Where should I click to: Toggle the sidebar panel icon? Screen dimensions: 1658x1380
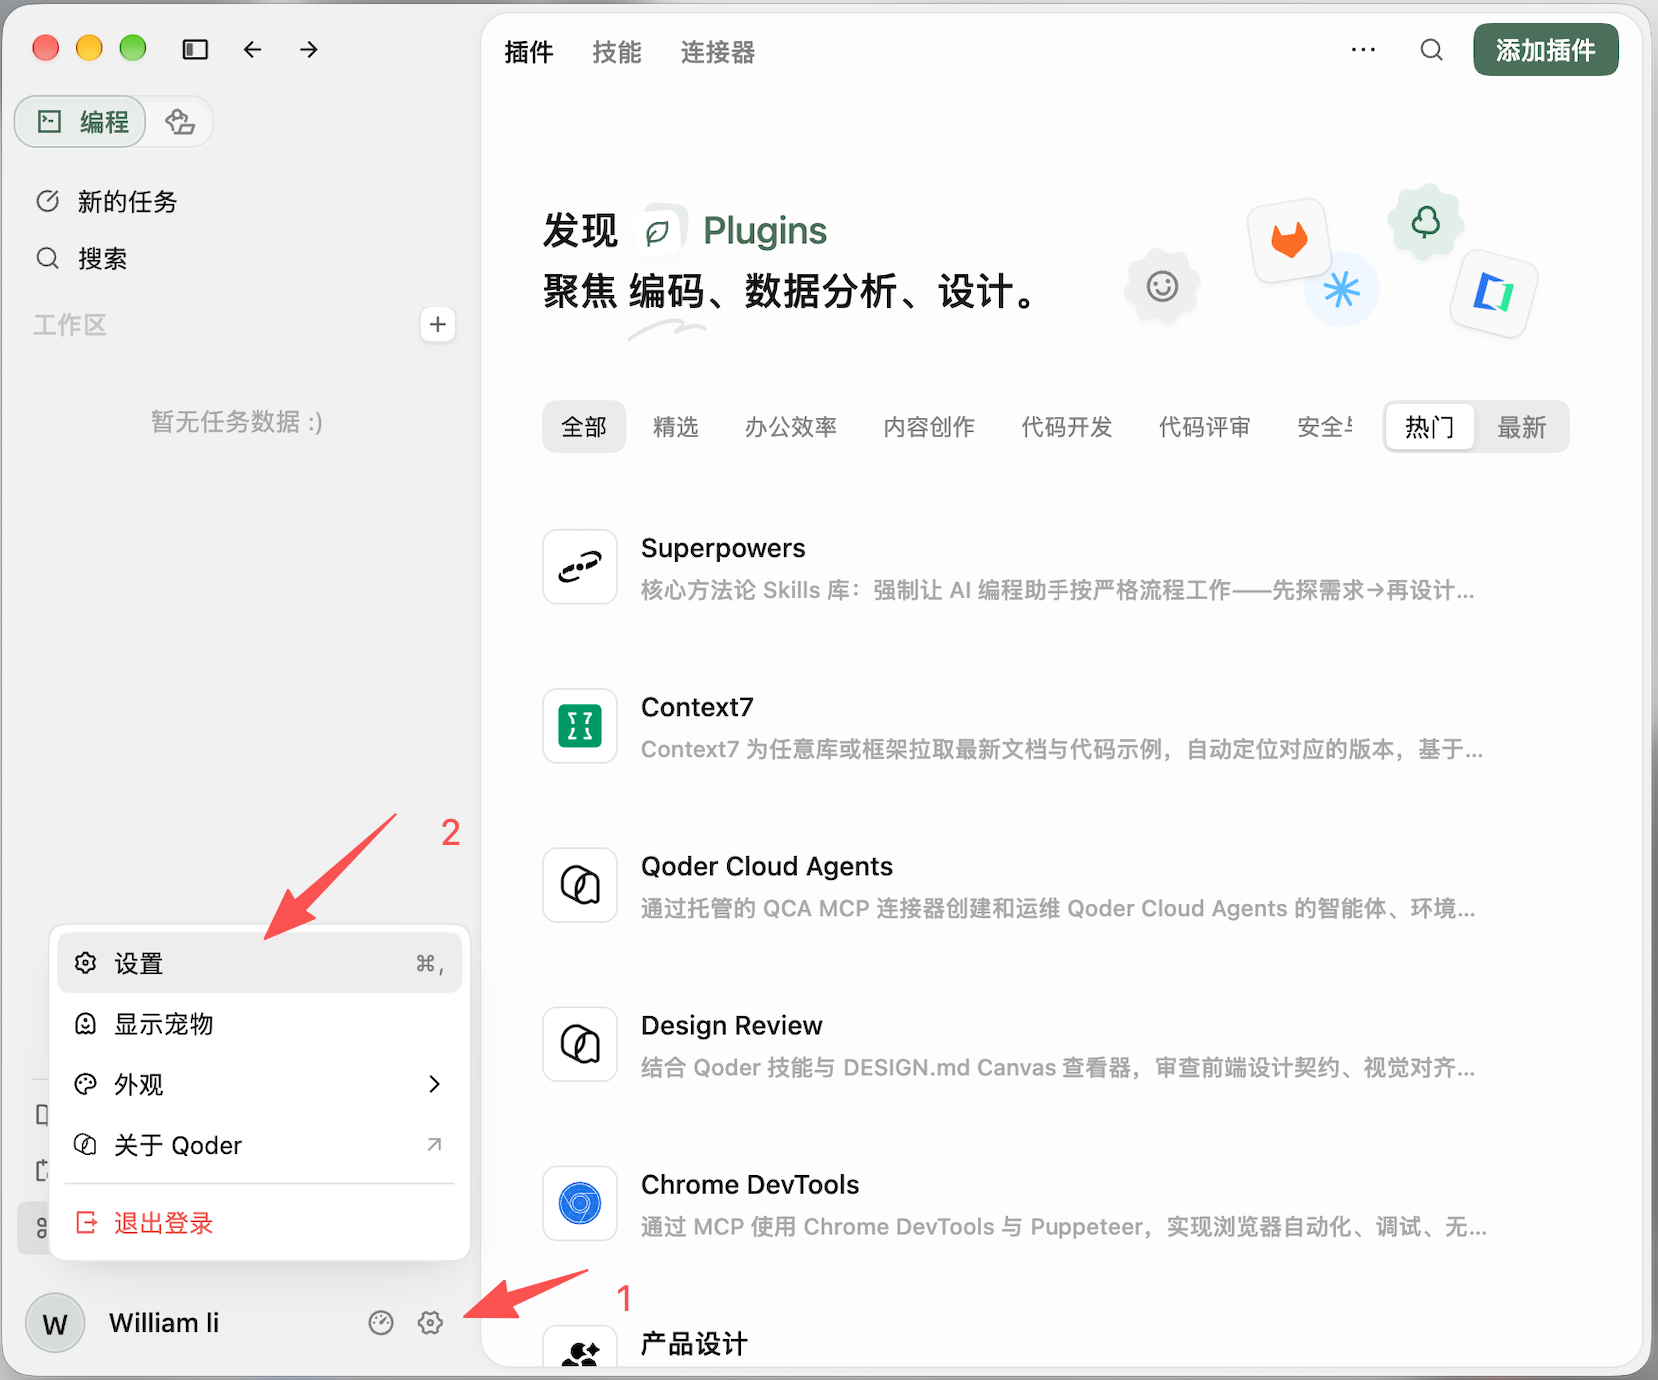(195, 49)
